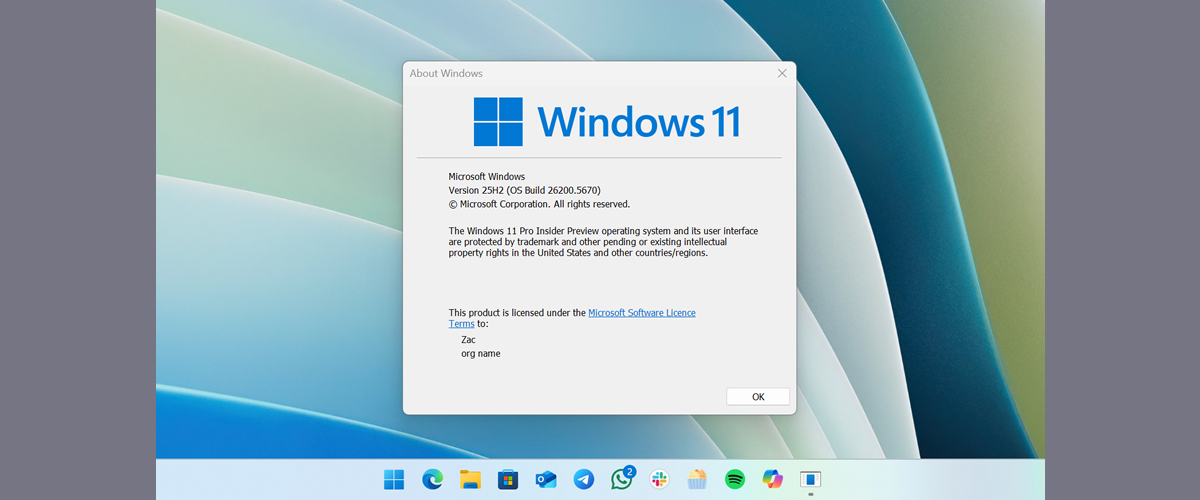Click the About Windows title text
Image resolution: width=1200 pixels, height=500 pixels.
446,73
